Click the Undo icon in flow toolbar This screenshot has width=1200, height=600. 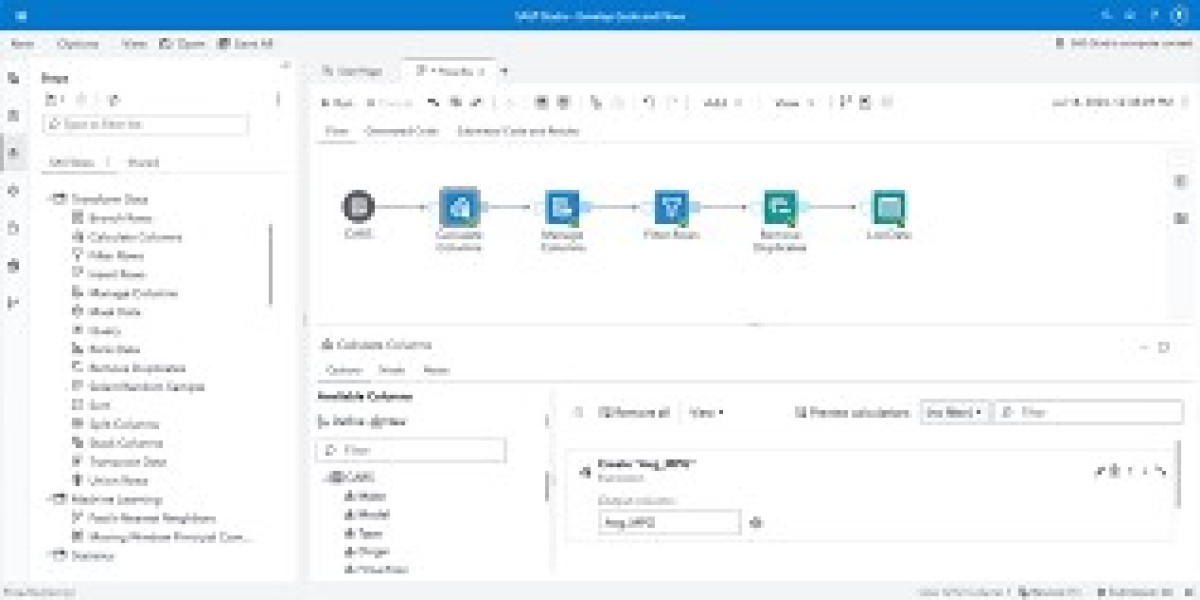[649, 102]
